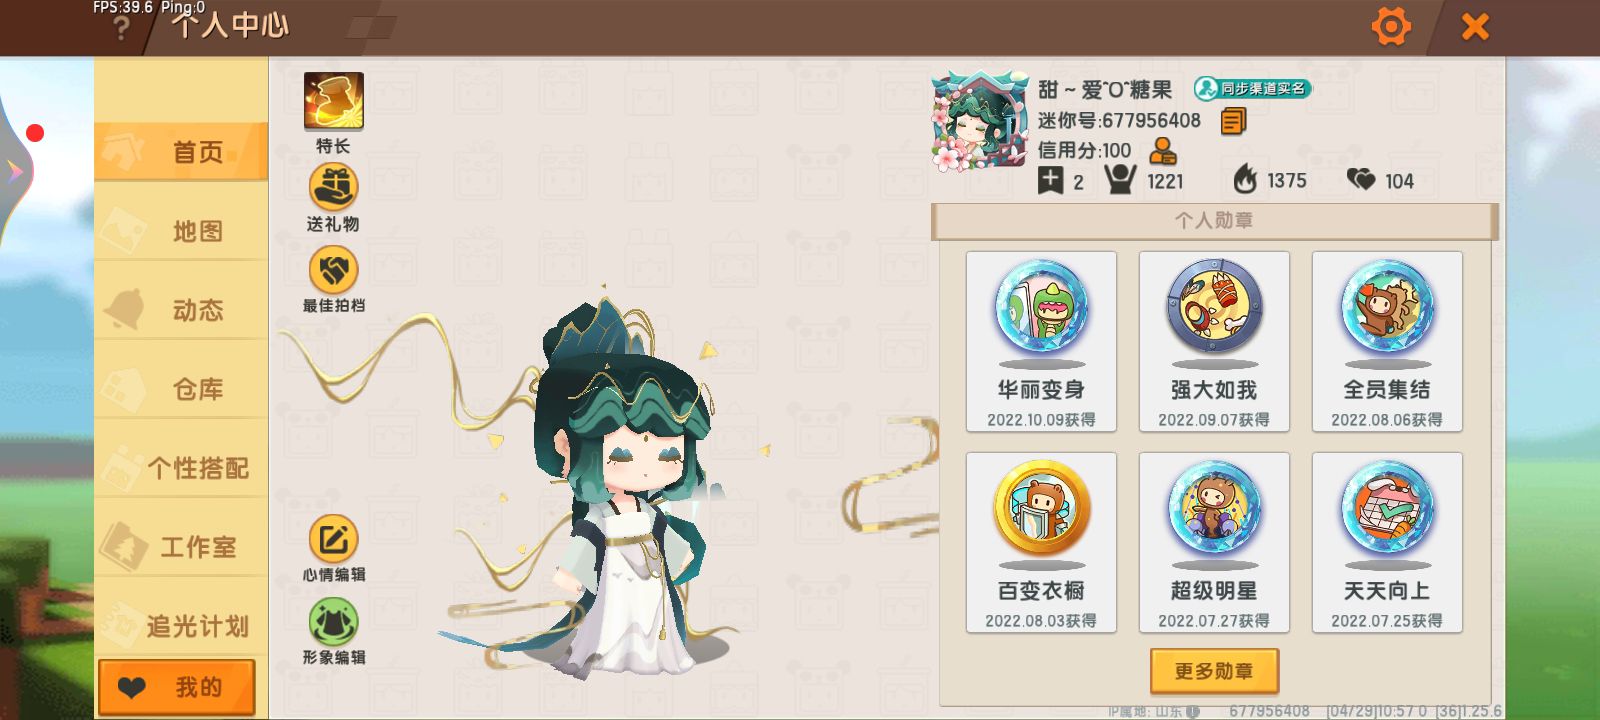Click the 同步渠道实名 badge
Screen dimensions: 1600x720
pyautogui.click(x=1252, y=89)
